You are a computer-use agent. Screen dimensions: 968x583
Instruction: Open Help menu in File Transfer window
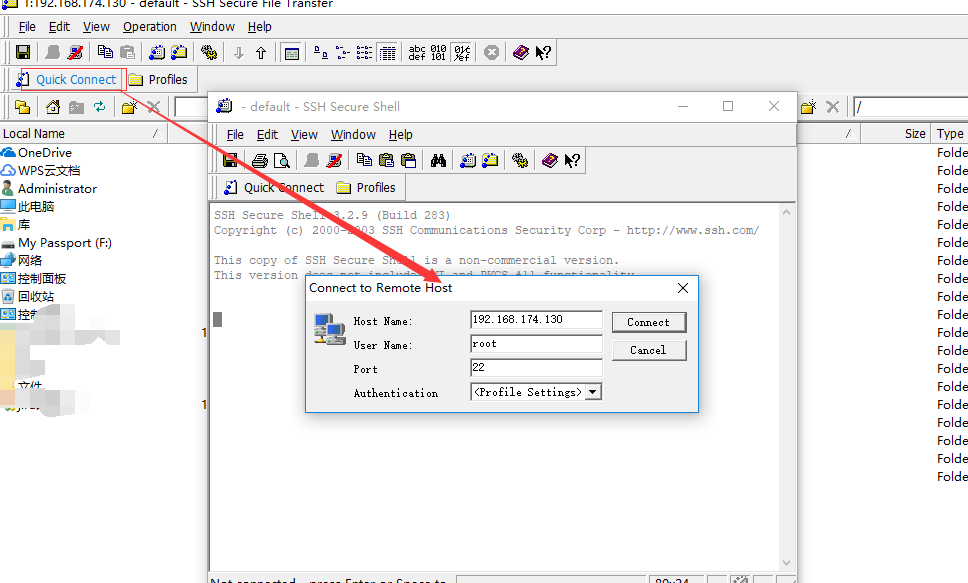[260, 27]
